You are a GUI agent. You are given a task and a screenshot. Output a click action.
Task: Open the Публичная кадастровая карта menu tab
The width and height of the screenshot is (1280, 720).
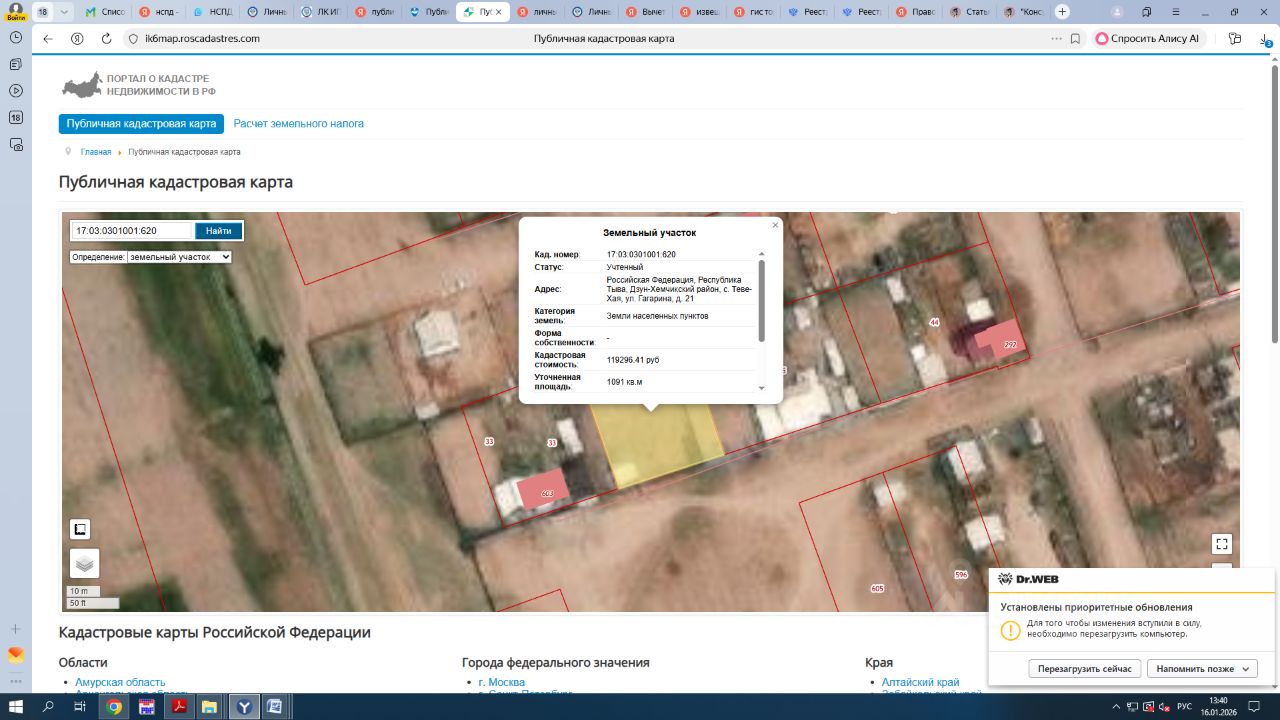tap(141, 124)
